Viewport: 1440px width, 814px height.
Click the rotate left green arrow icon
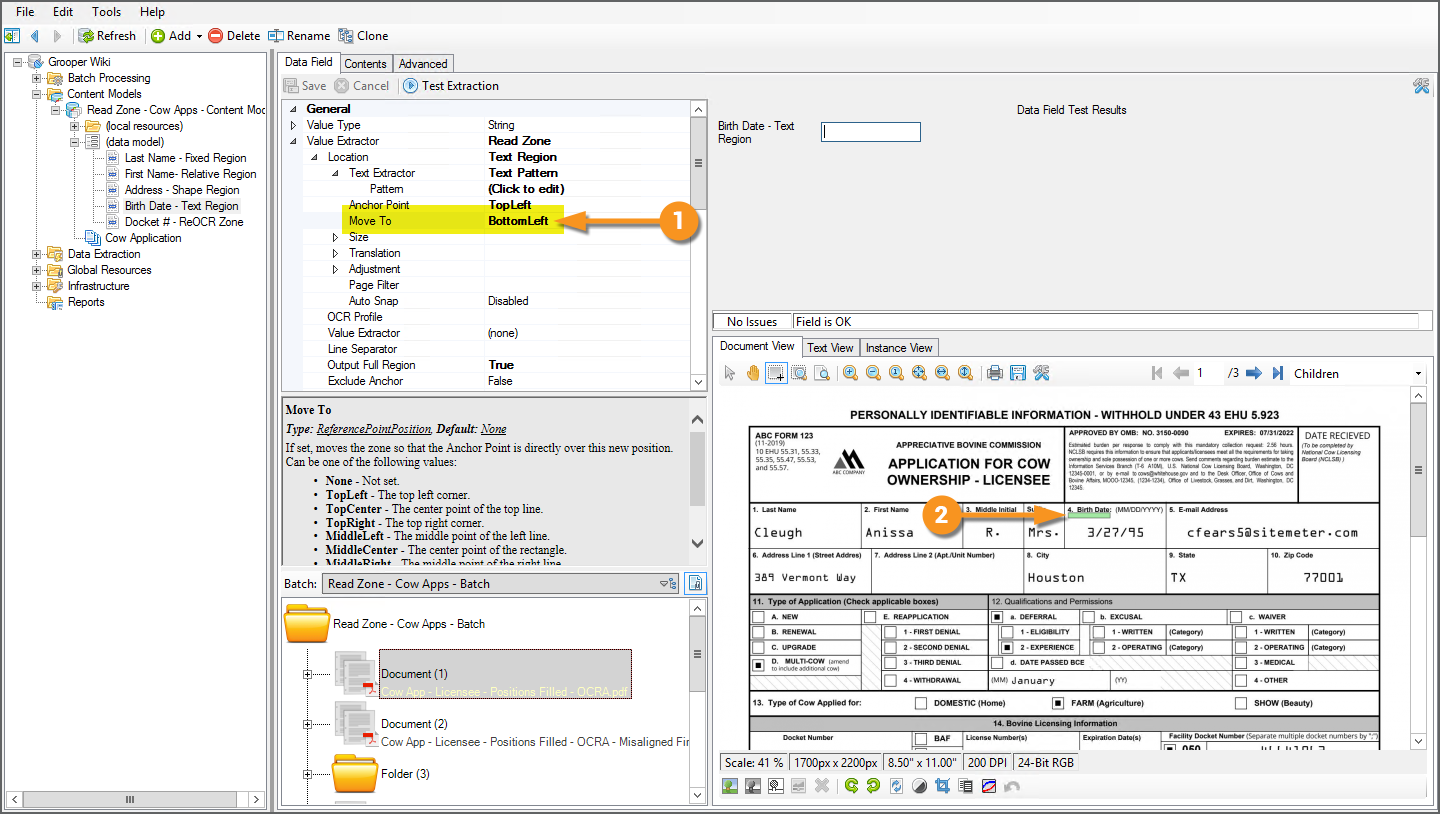click(851, 786)
